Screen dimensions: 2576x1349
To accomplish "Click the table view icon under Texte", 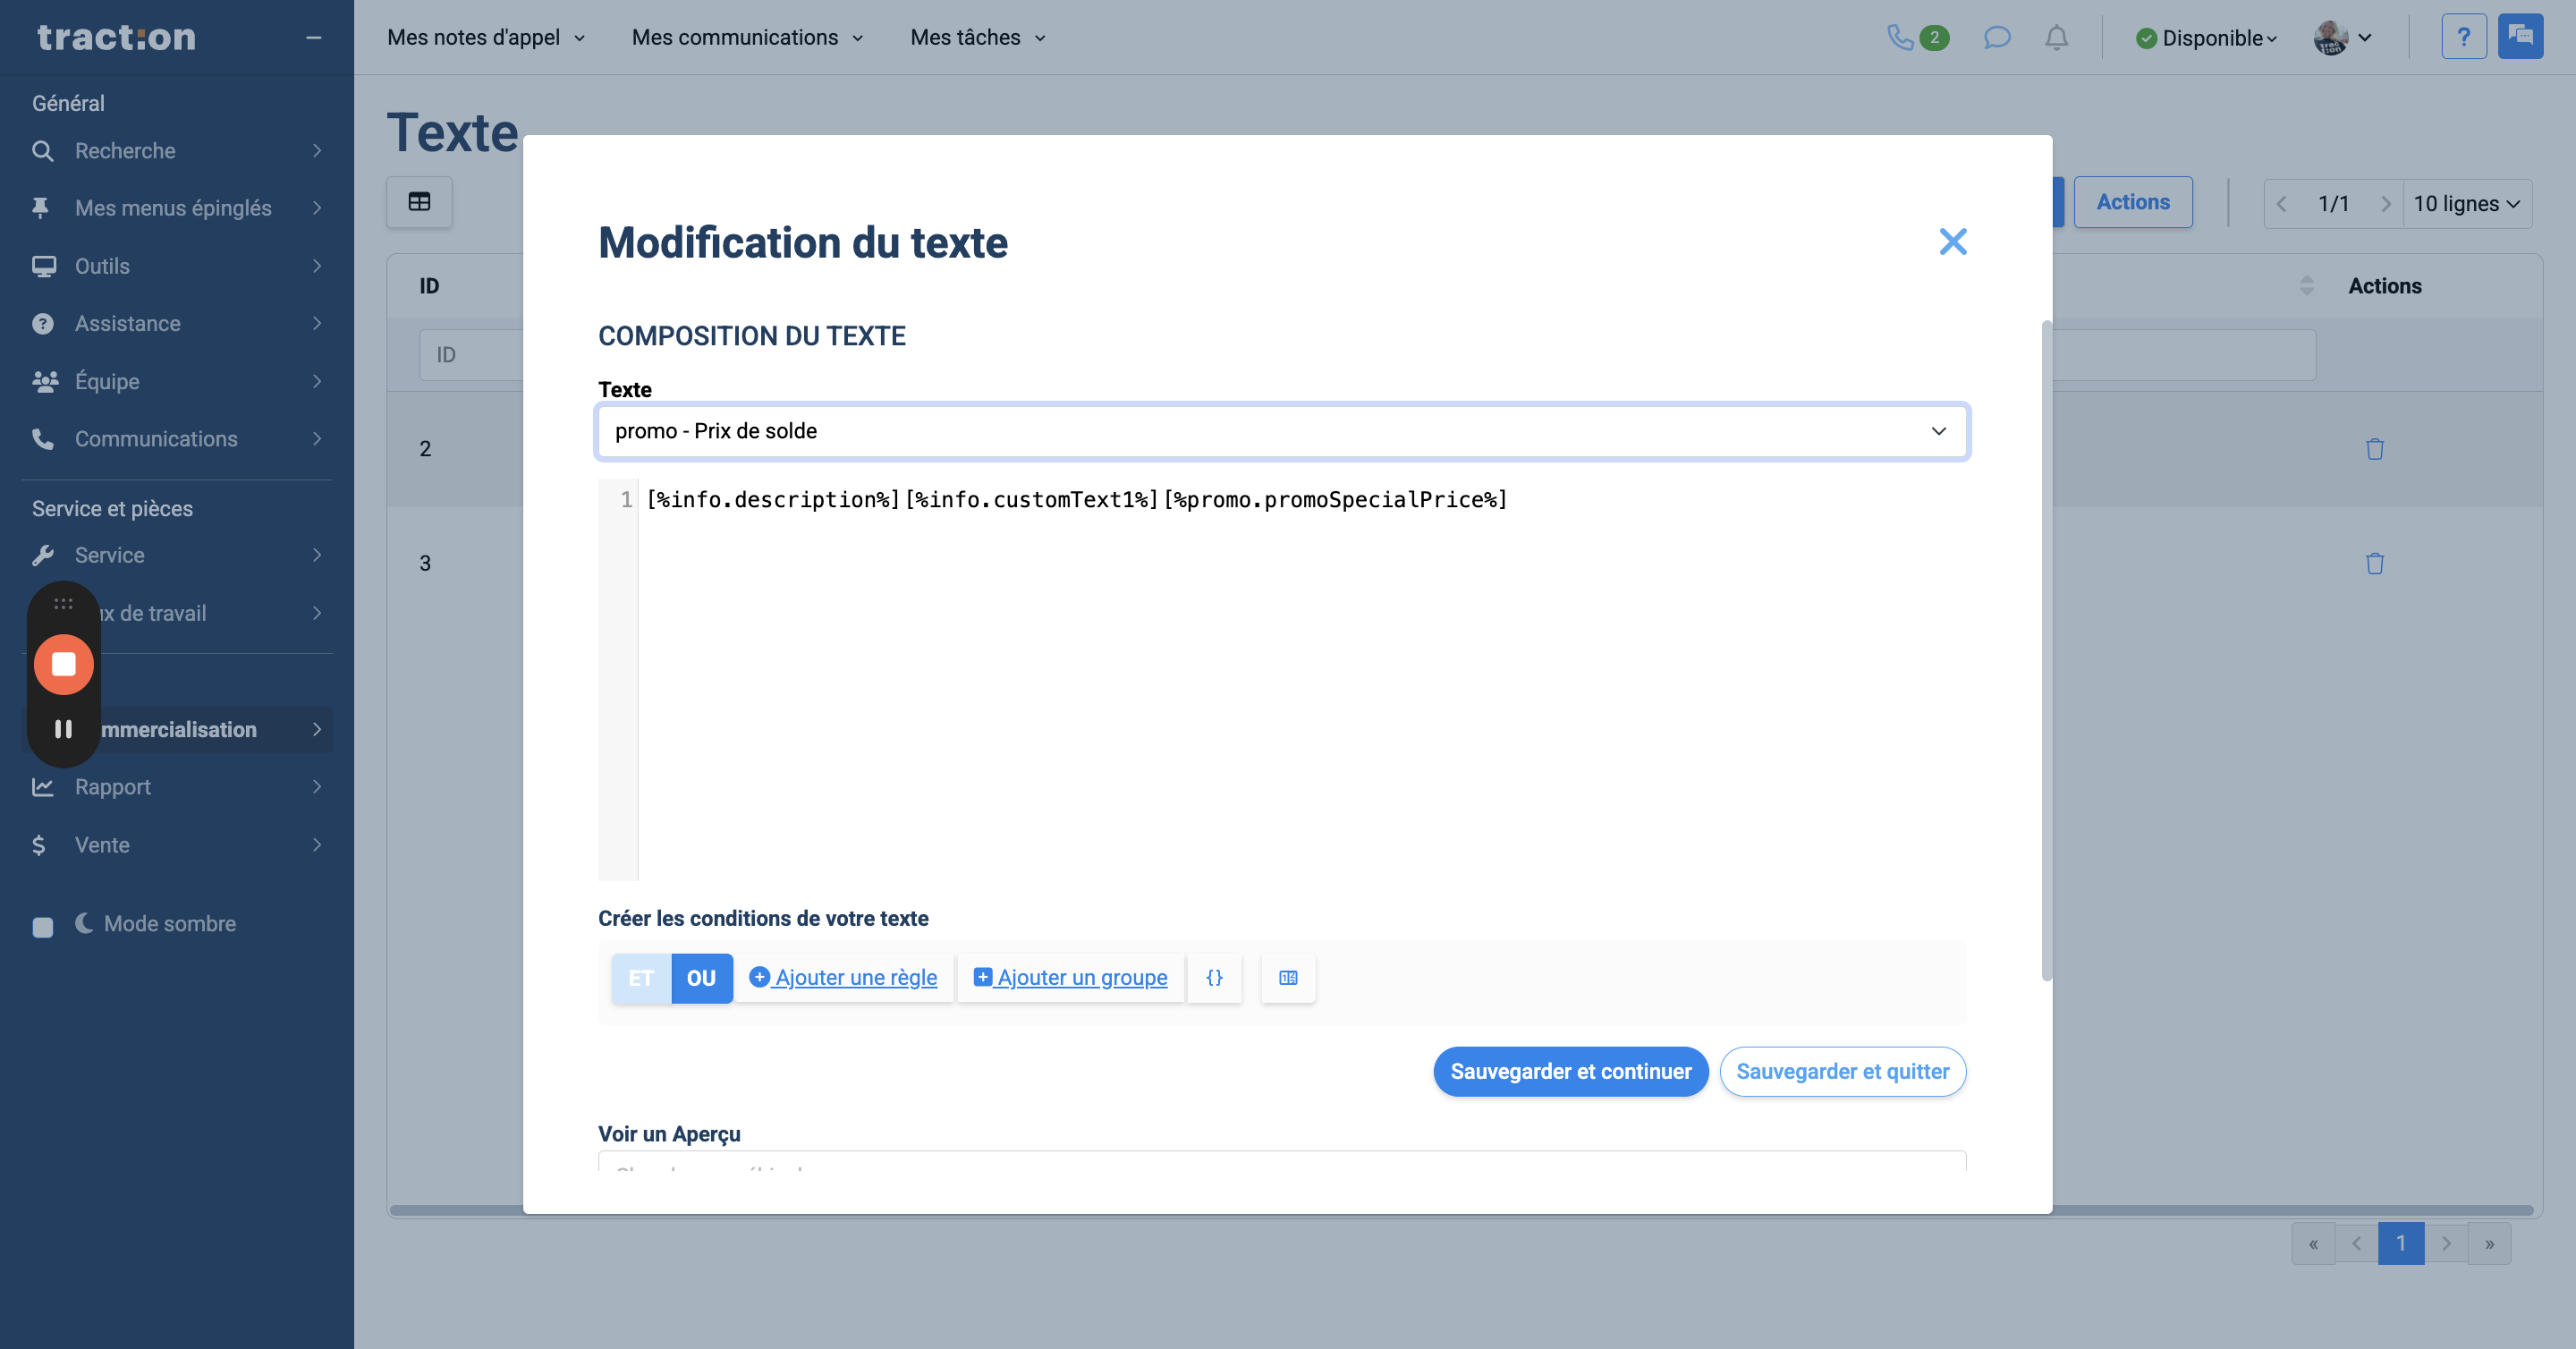I will point(419,203).
